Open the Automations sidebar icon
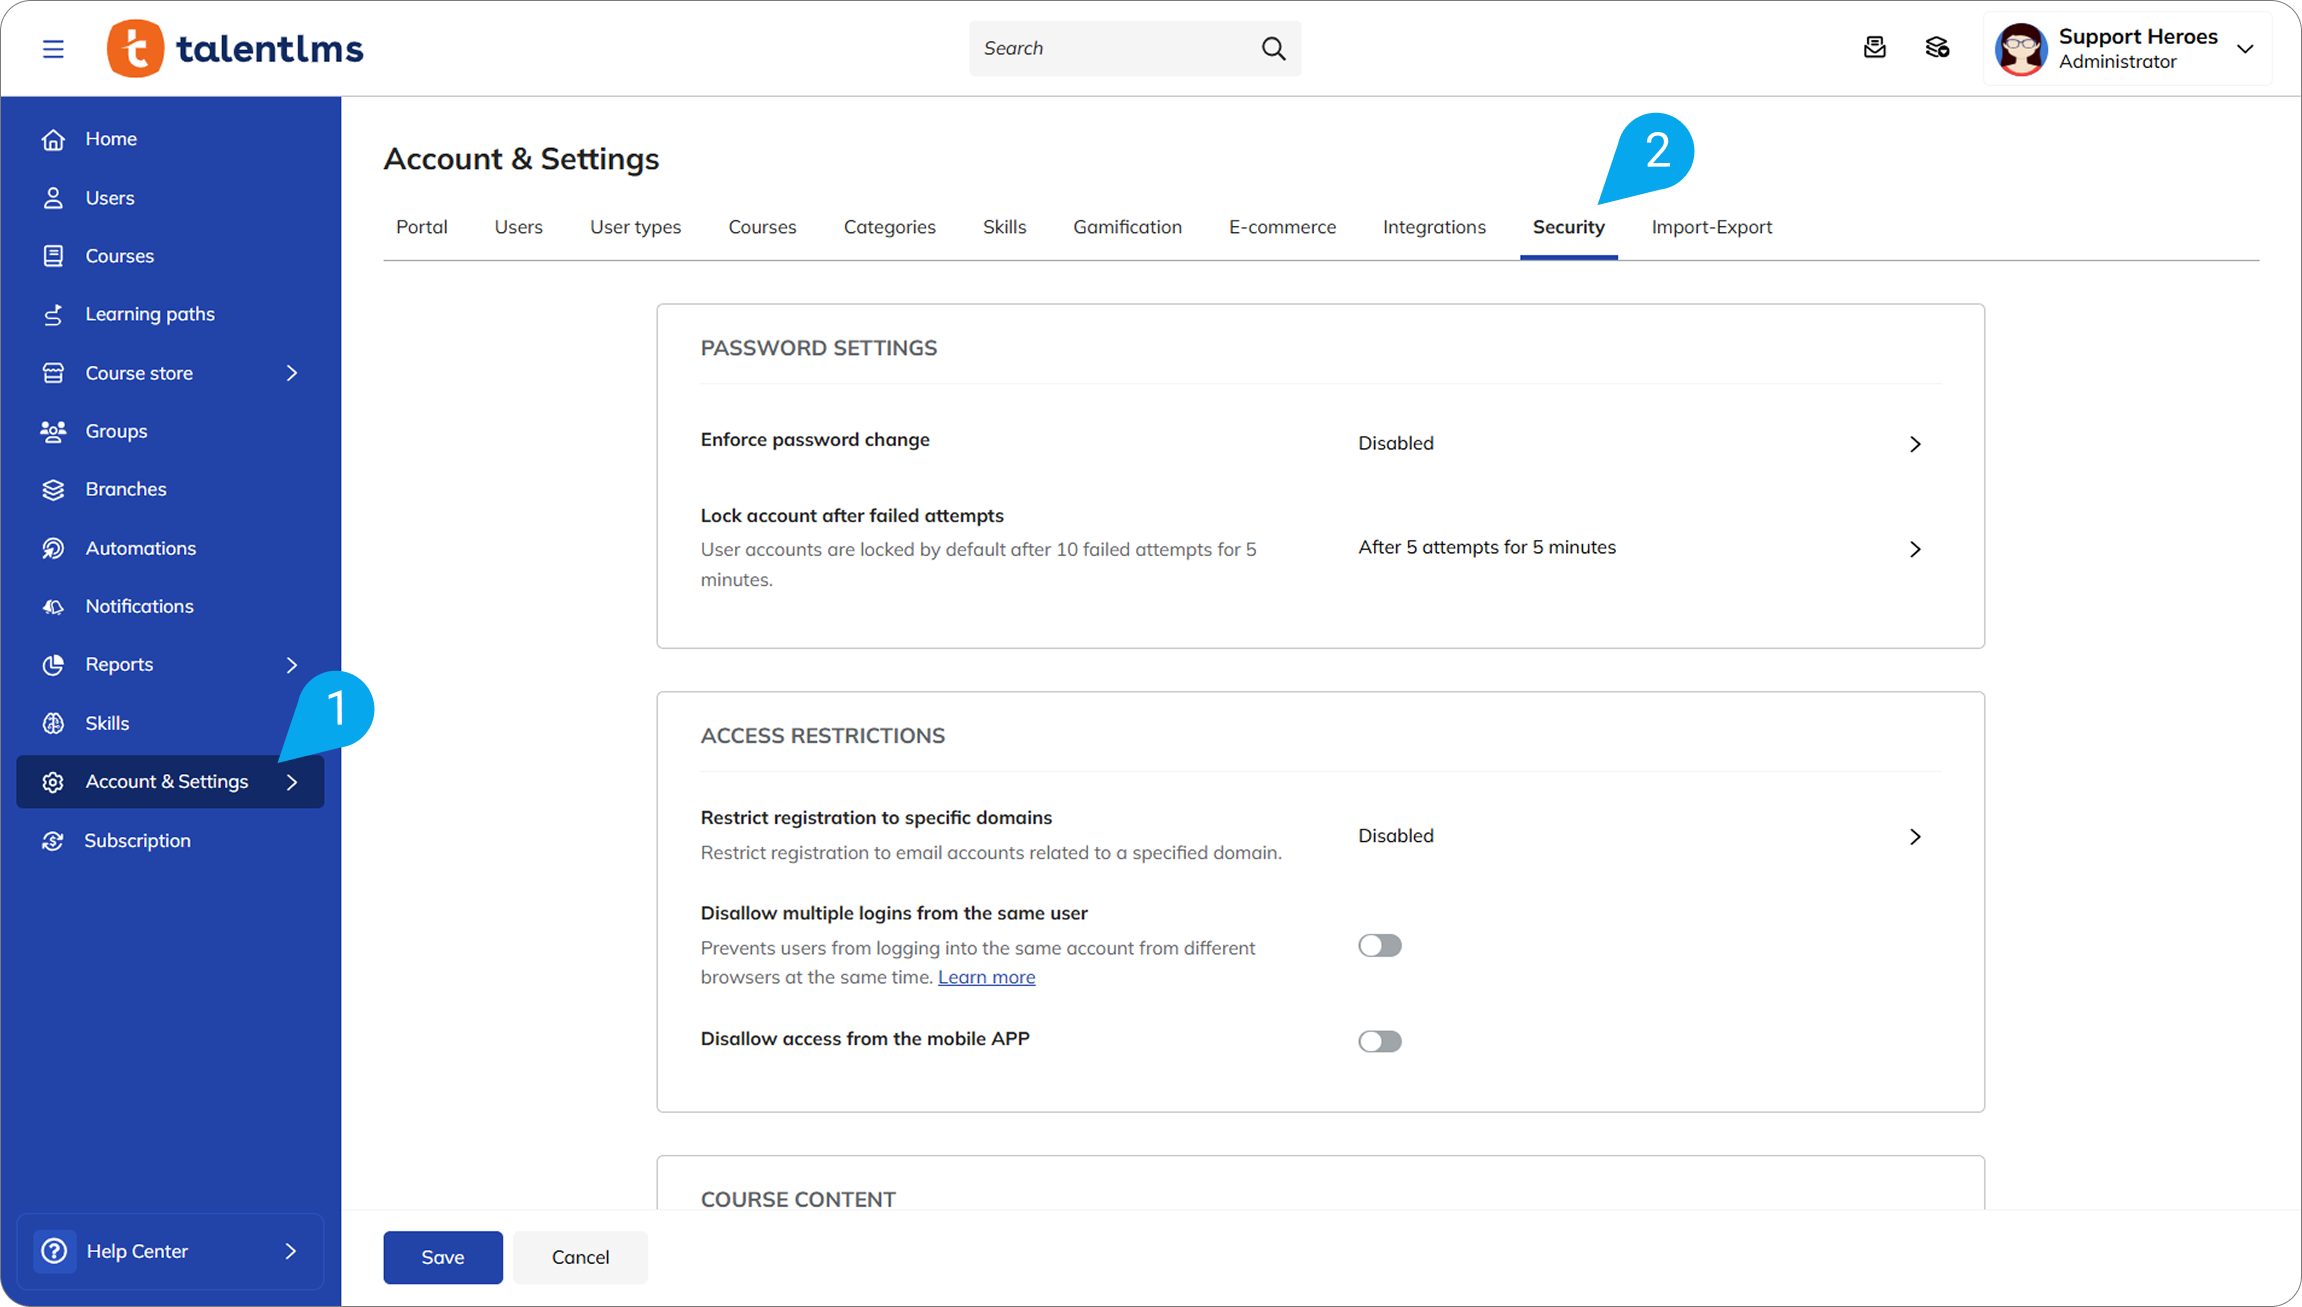This screenshot has width=2302, height=1307. tap(53, 548)
